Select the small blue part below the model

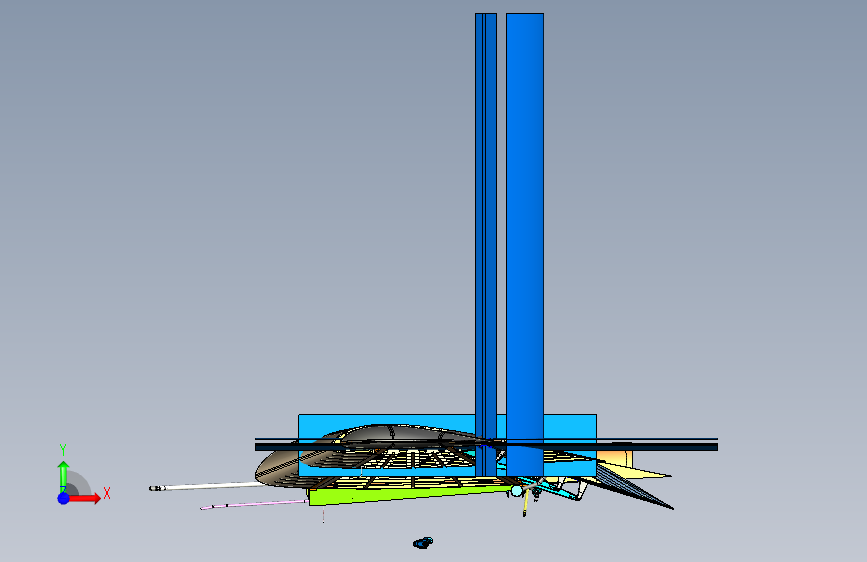(x=423, y=543)
